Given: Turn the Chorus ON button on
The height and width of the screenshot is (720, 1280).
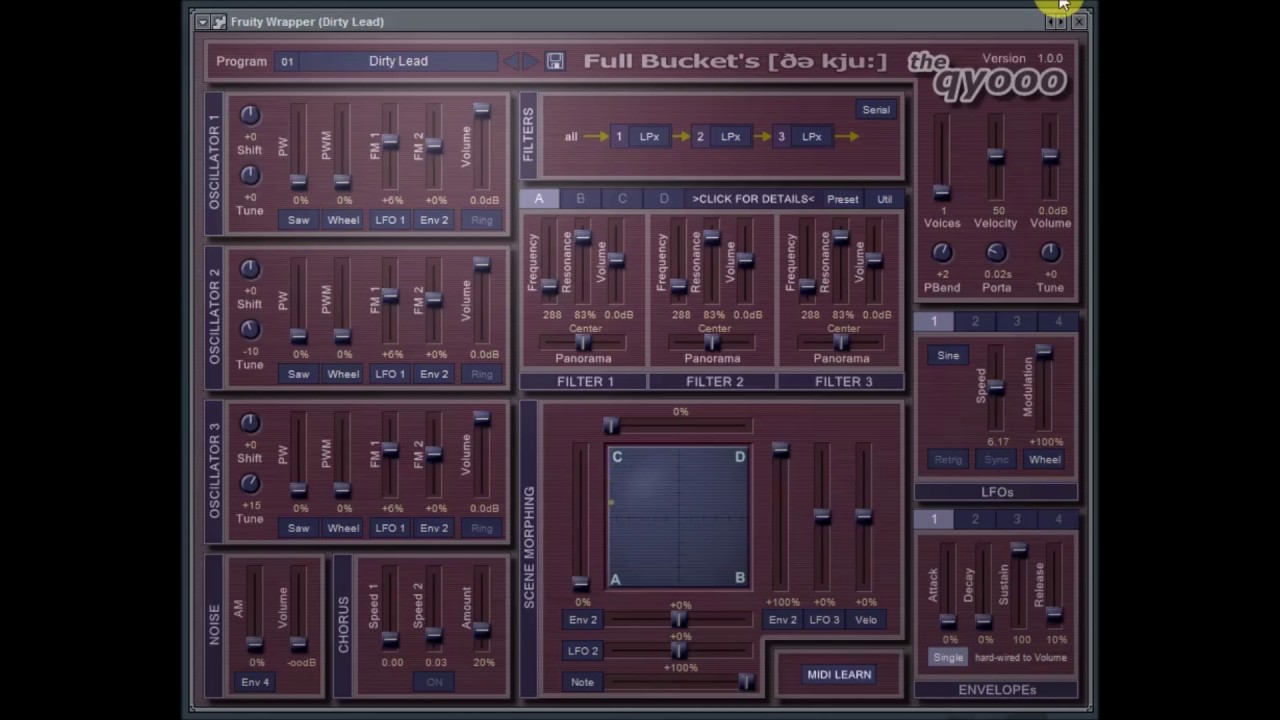Looking at the screenshot, I should pos(434,682).
